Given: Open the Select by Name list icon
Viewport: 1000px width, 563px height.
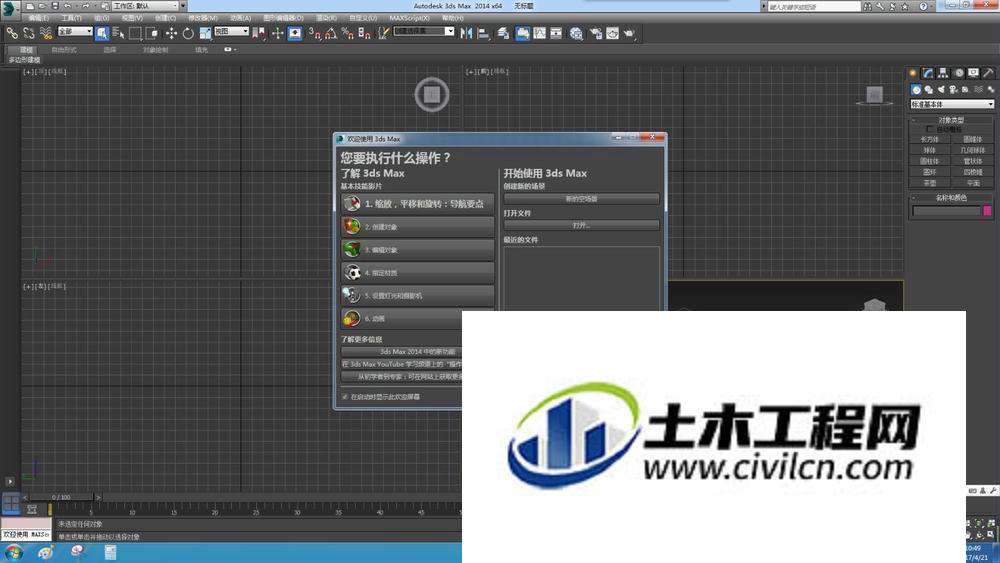Looking at the screenshot, I should [119, 33].
